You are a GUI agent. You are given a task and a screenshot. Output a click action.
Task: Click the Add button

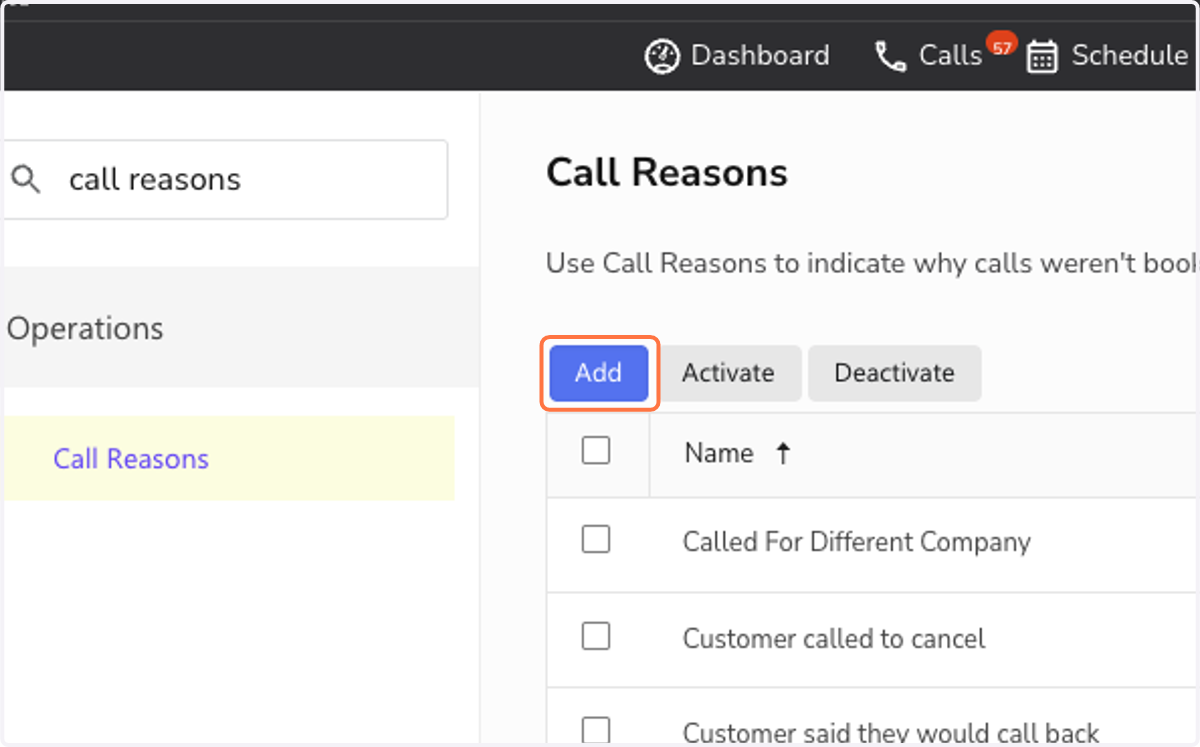click(599, 373)
